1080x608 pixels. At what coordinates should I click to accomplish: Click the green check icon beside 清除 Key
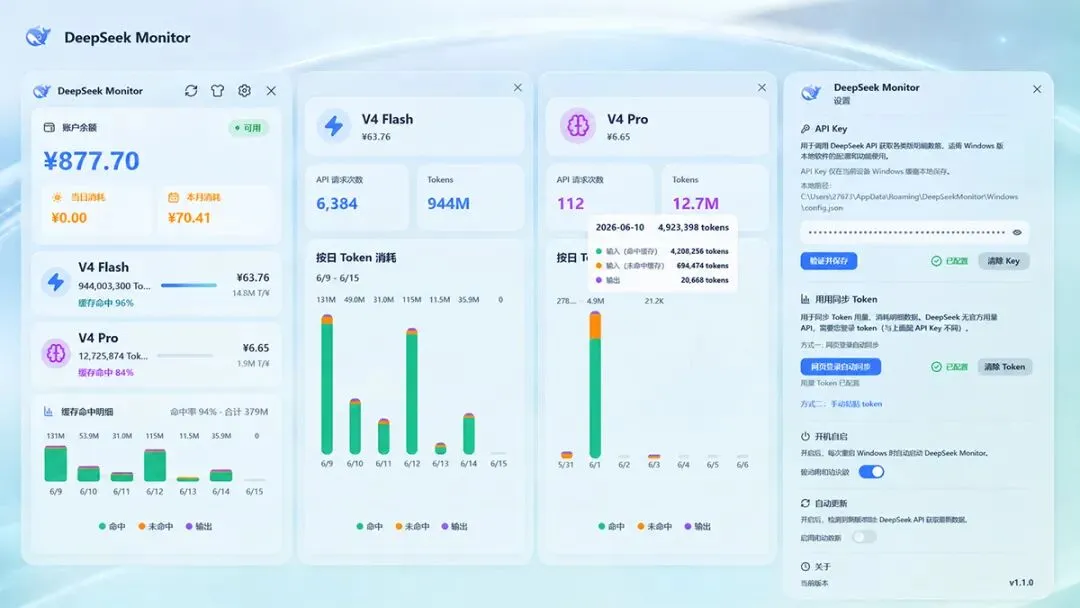coord(936,261)
